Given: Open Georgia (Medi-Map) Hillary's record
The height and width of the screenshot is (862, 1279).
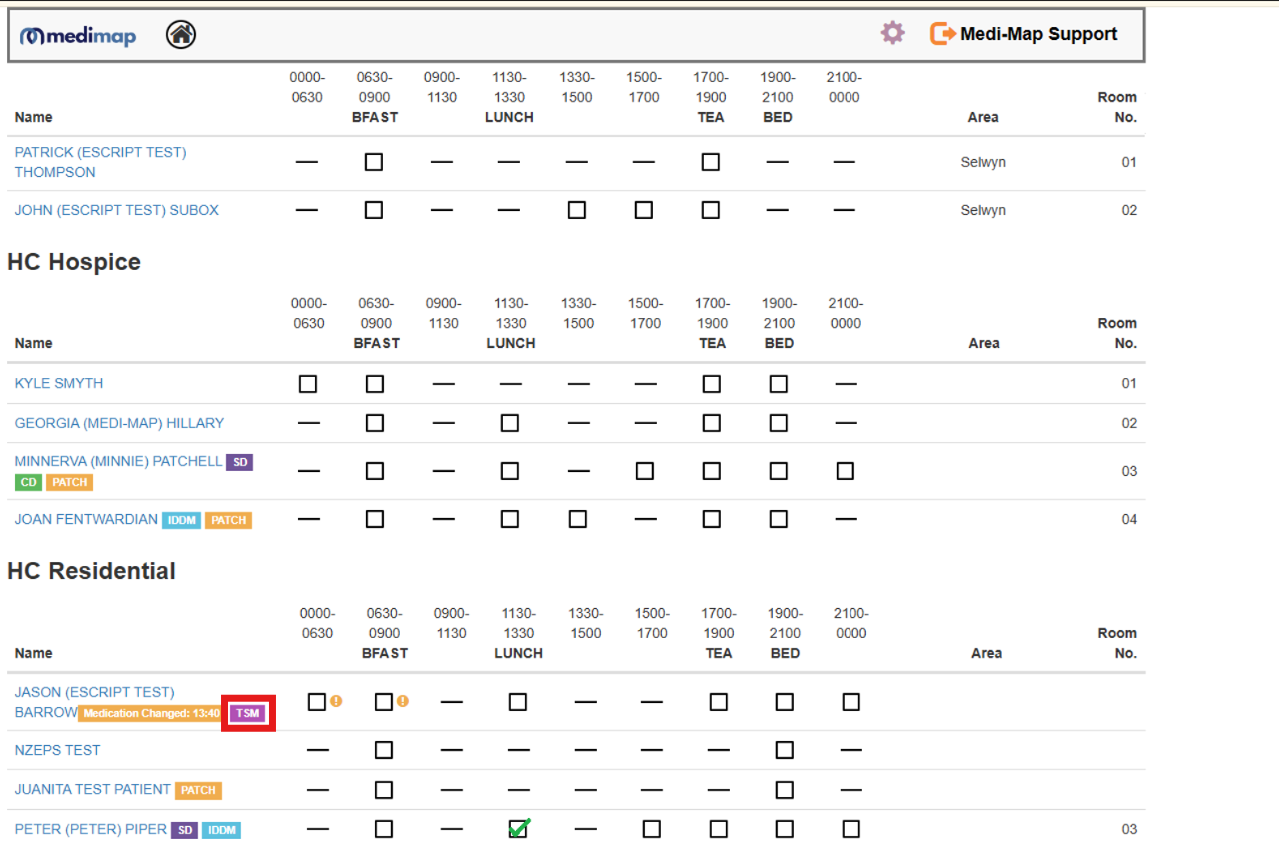Looking at the screenshot, I should 119,423.
